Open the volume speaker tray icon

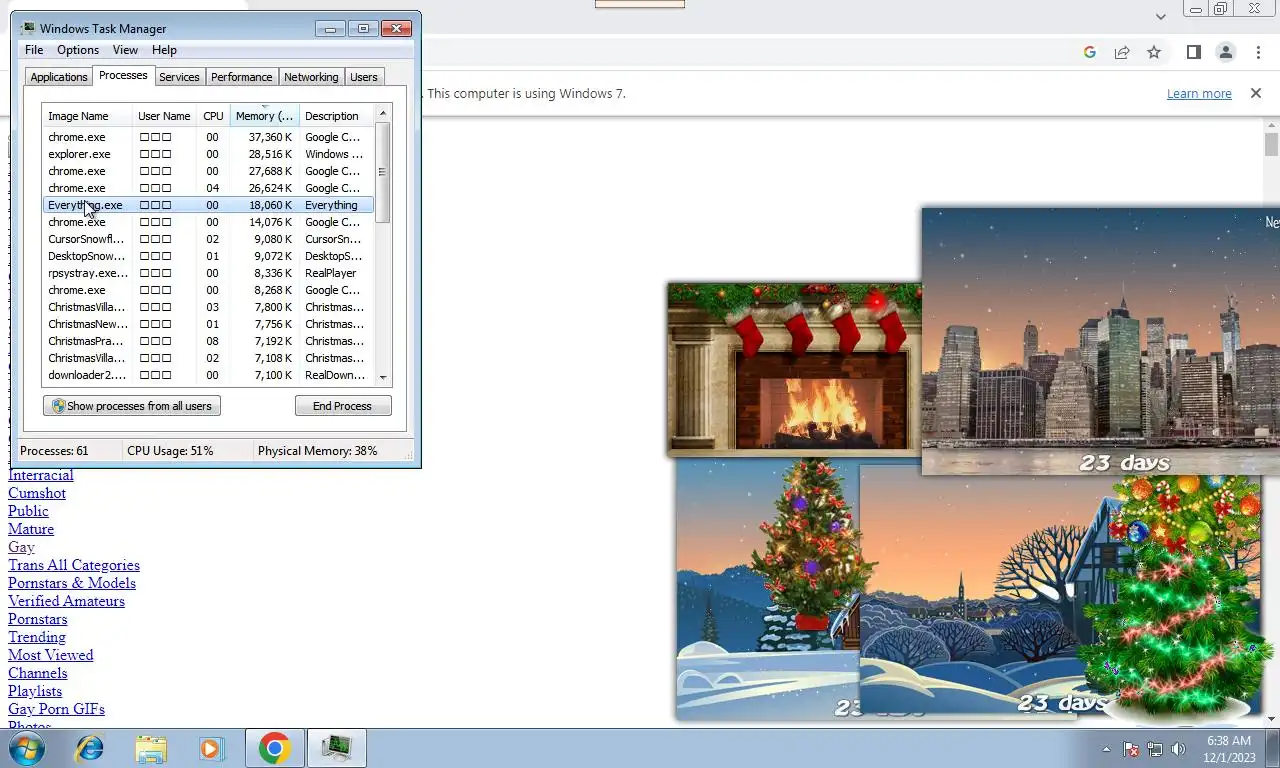[1178, 749]
